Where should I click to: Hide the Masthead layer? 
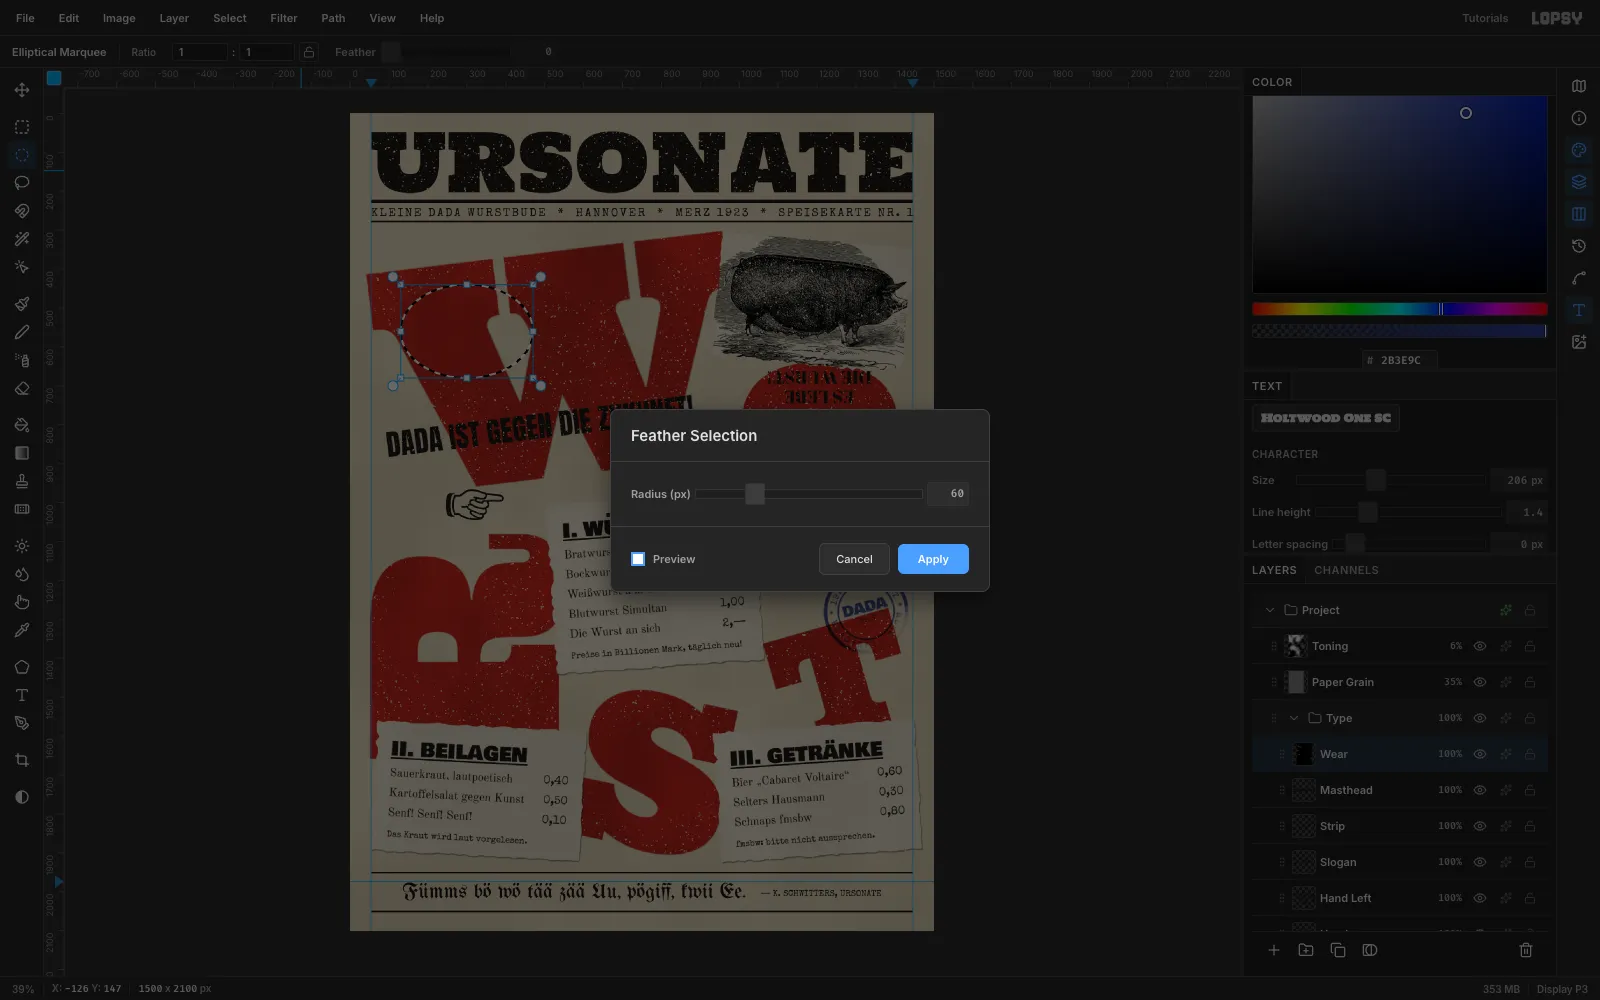[x=1480, y=790]
